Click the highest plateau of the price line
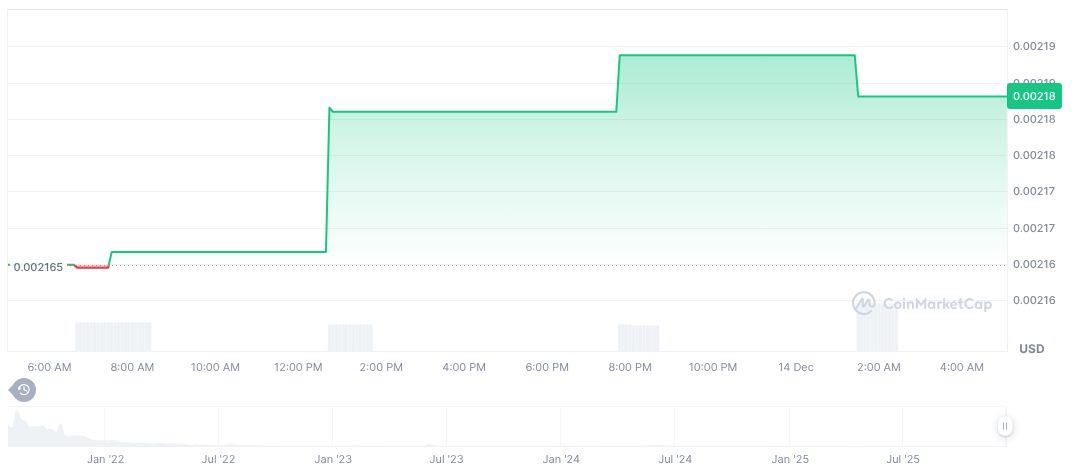 click(x=737, y=55)
